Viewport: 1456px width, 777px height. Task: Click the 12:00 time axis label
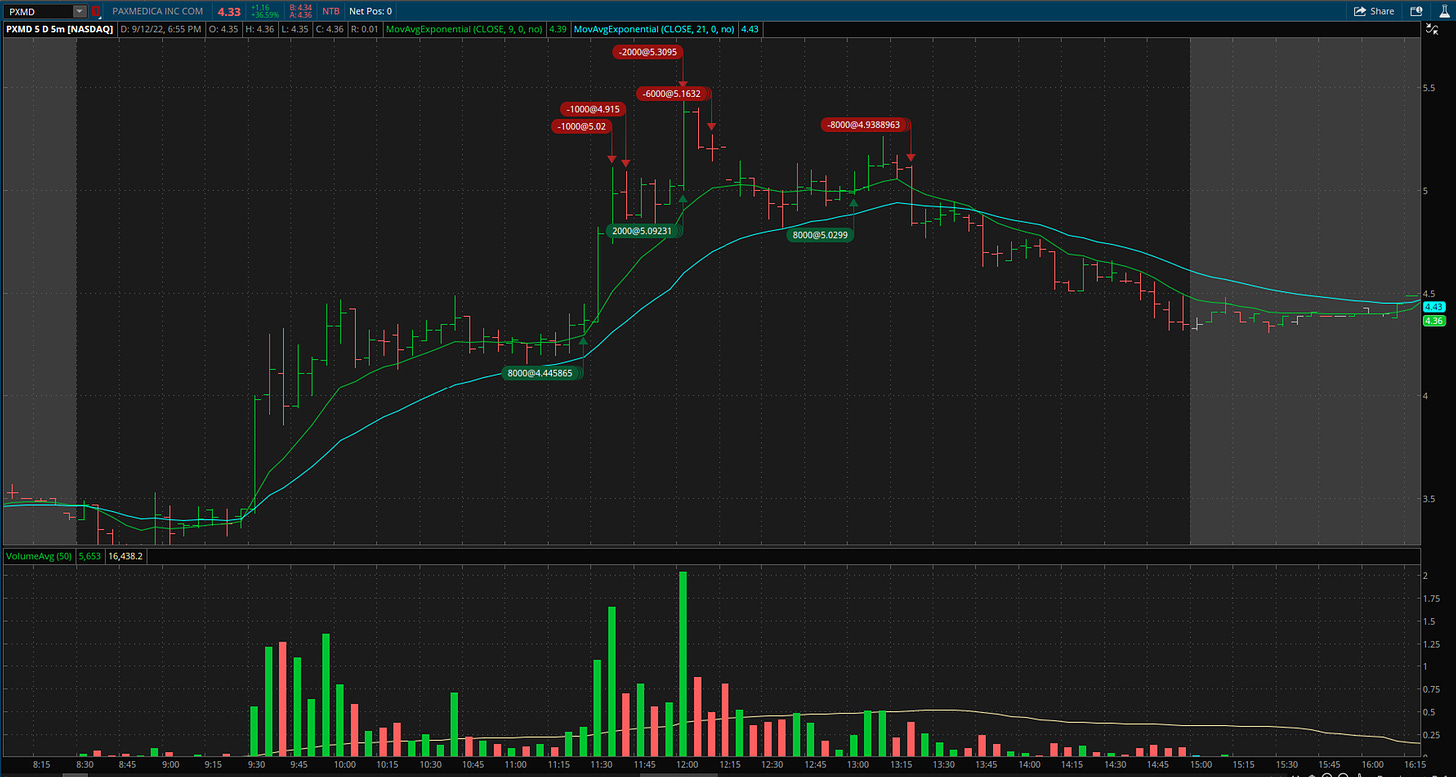click(687, 764)
